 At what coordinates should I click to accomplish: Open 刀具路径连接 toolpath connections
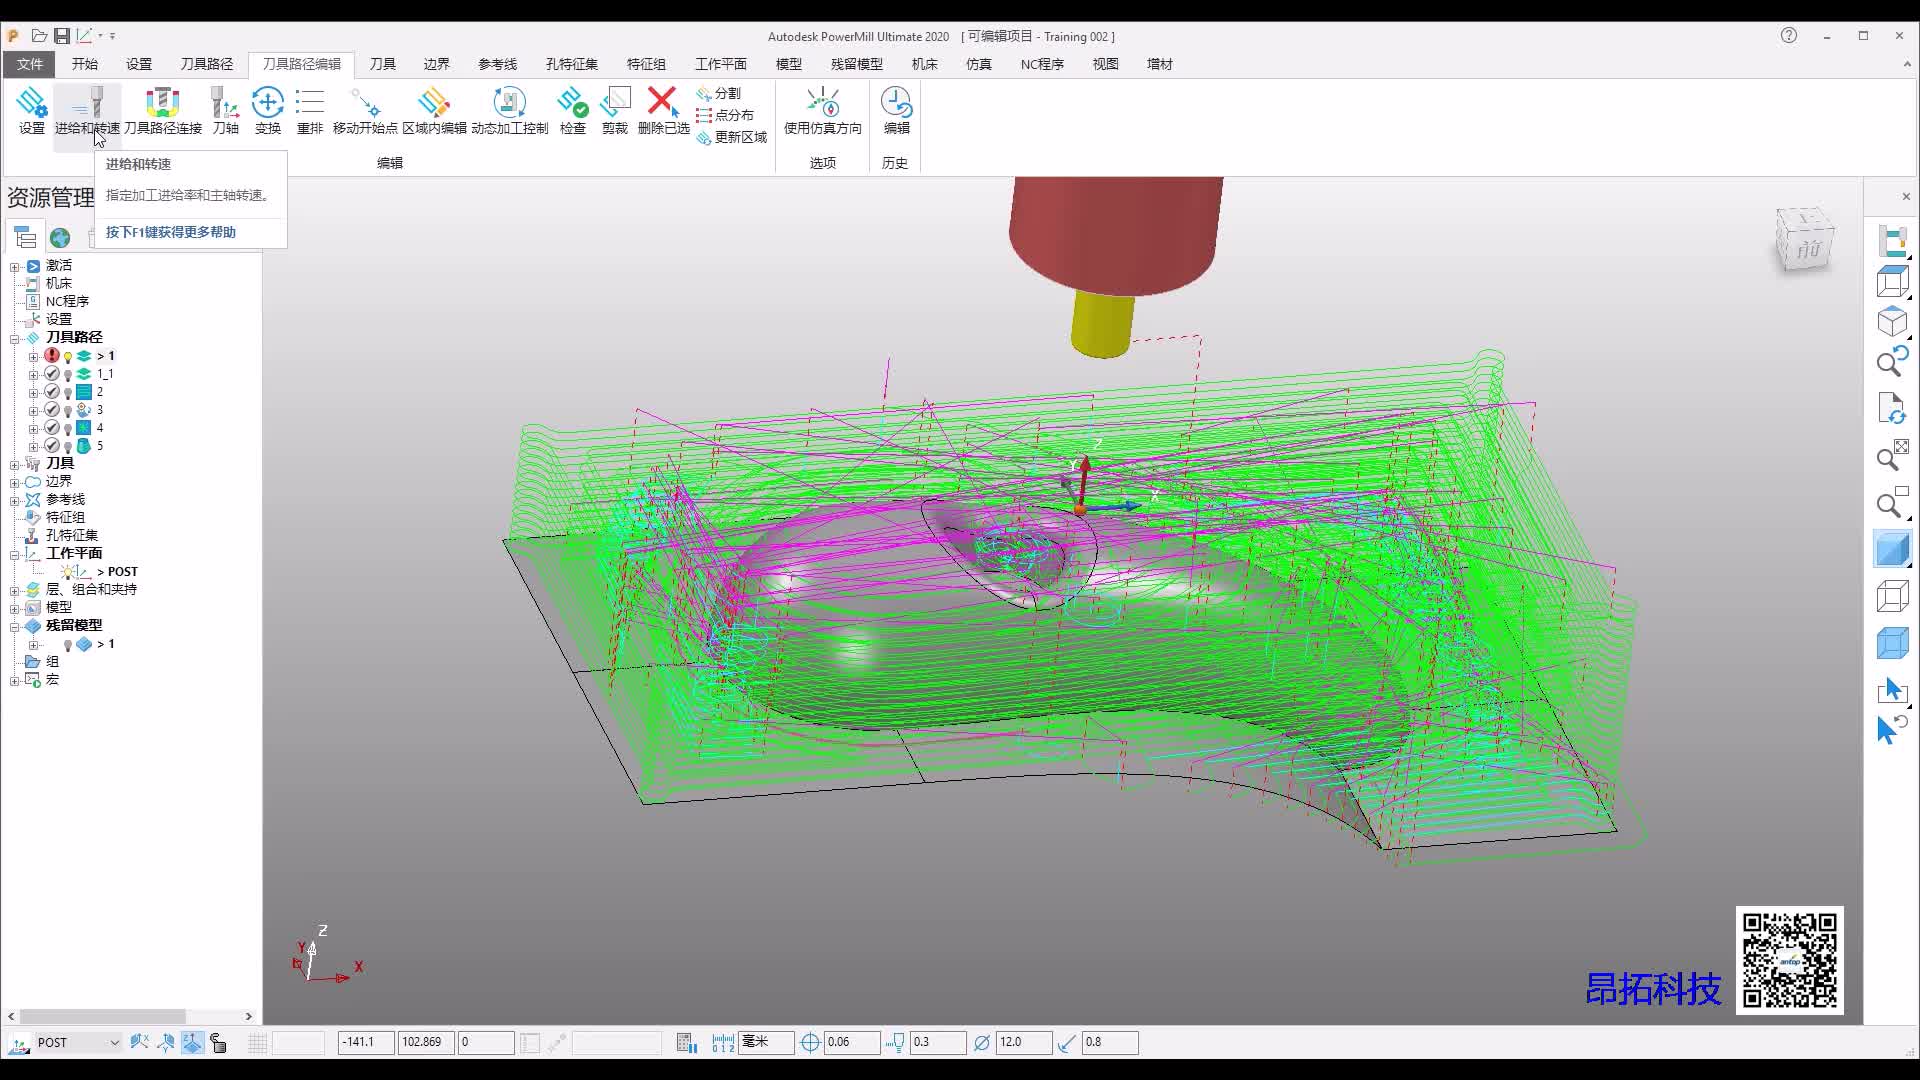coord(163,110)
